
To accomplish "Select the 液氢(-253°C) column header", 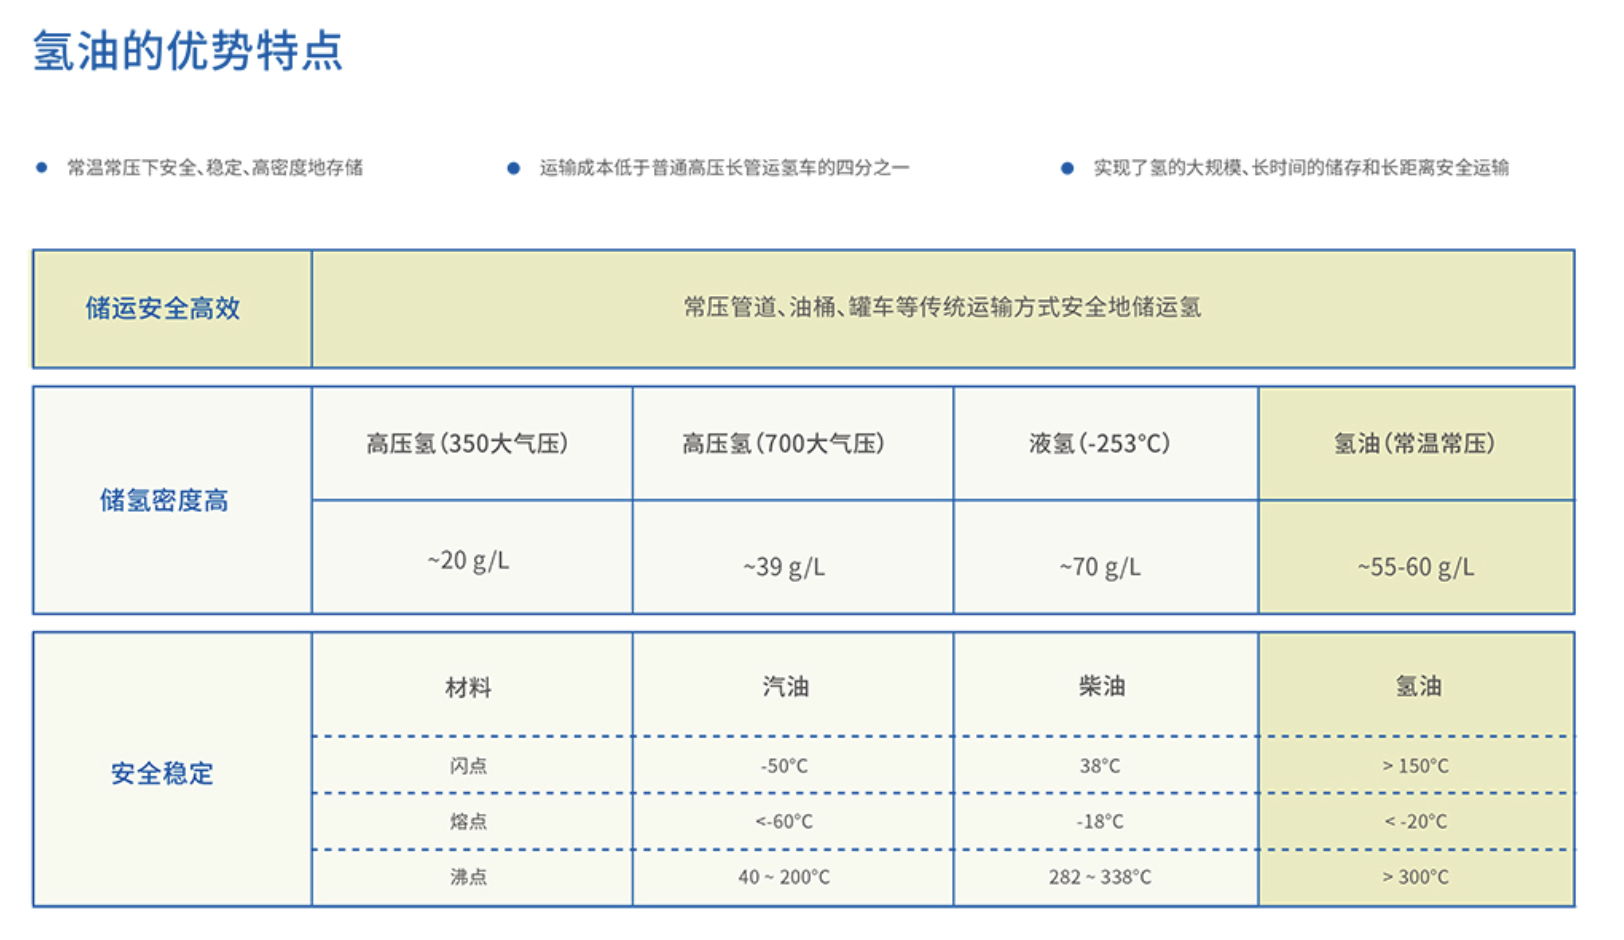I will 1099,443.
